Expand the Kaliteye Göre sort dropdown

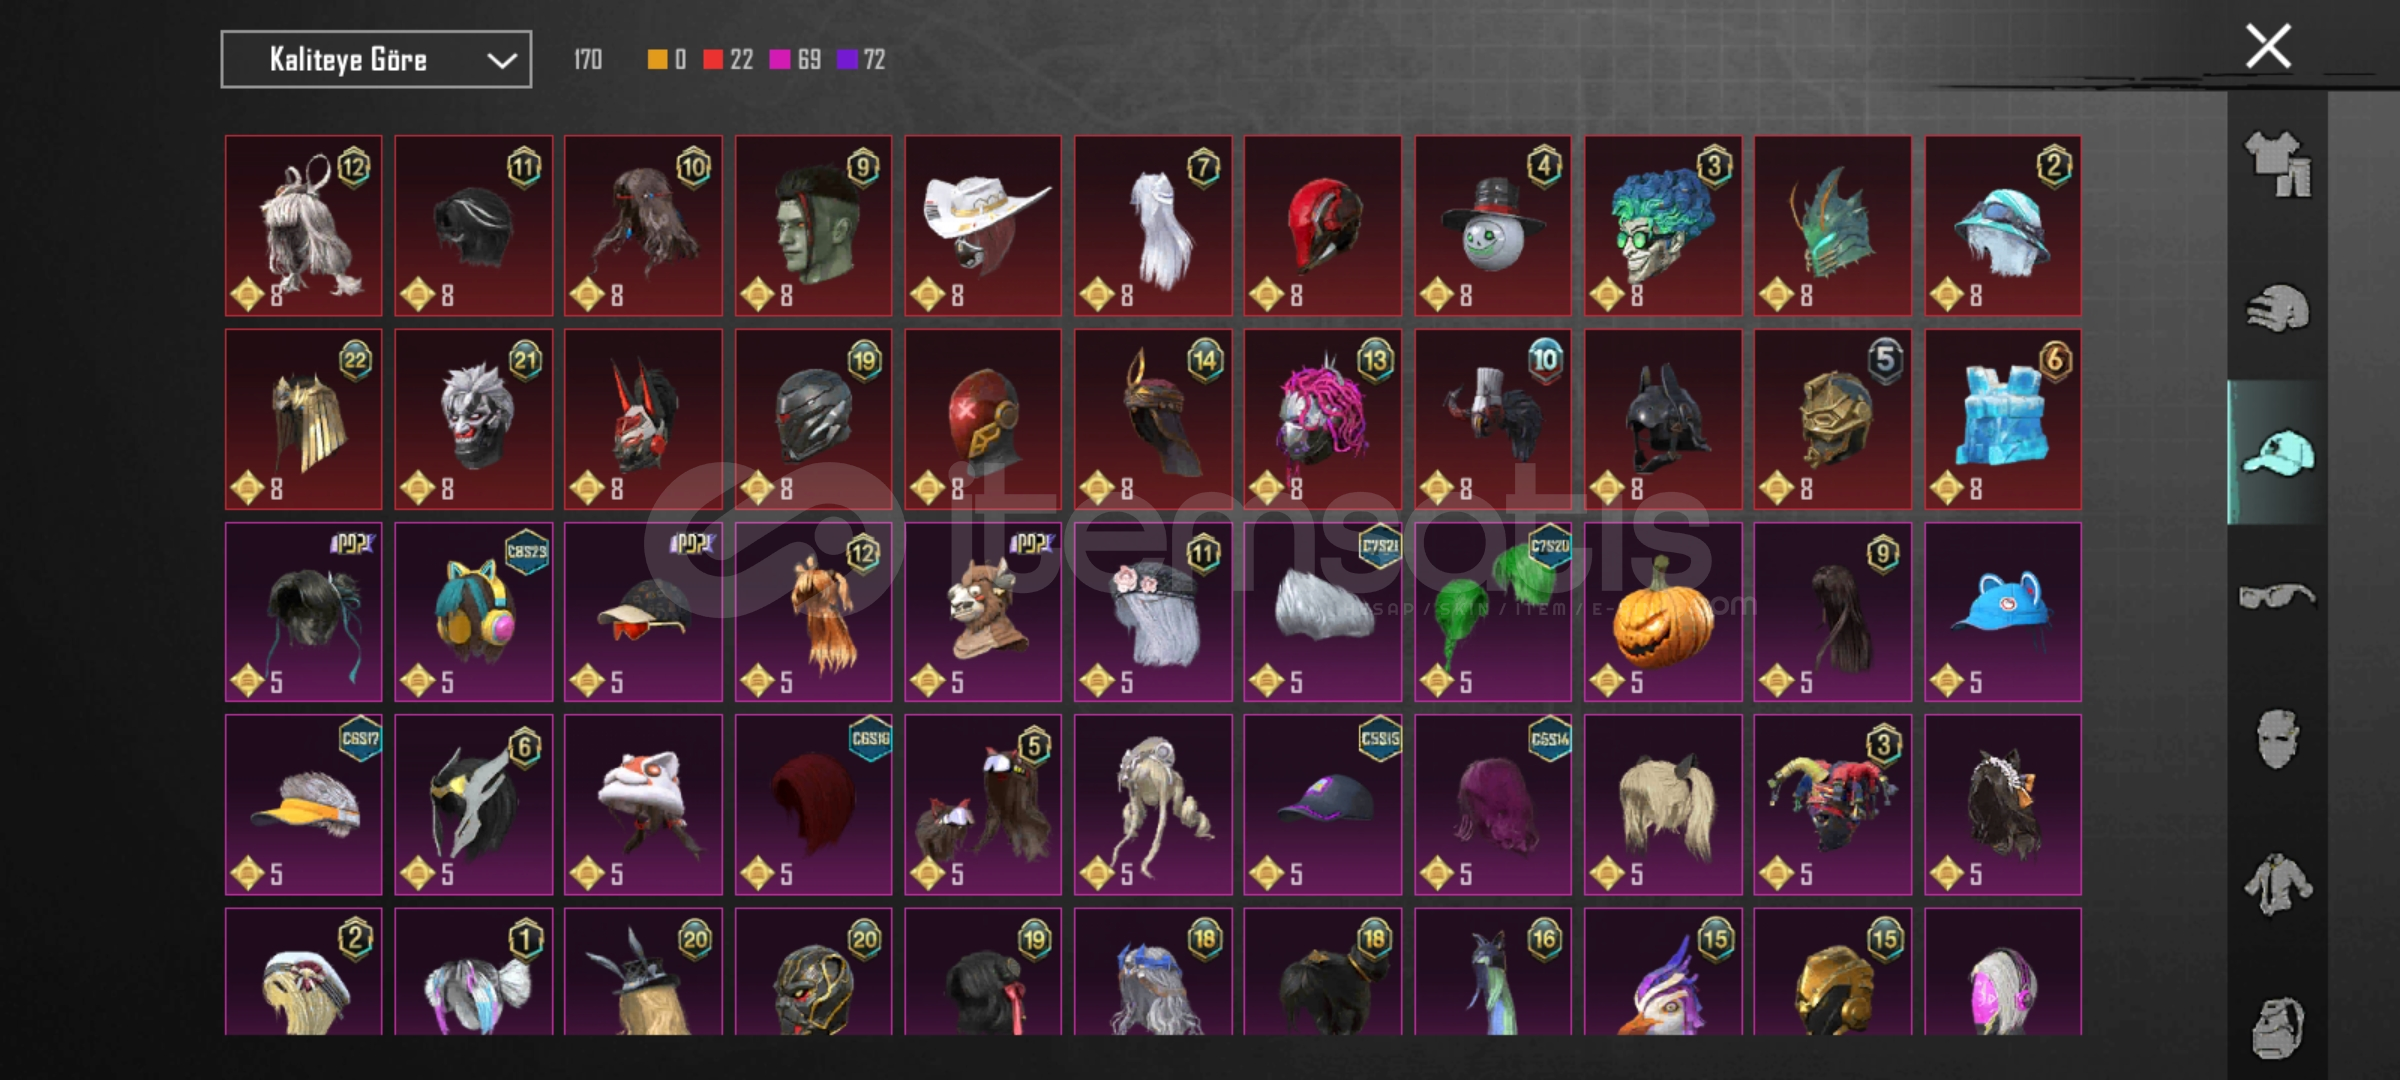point(376,60)
